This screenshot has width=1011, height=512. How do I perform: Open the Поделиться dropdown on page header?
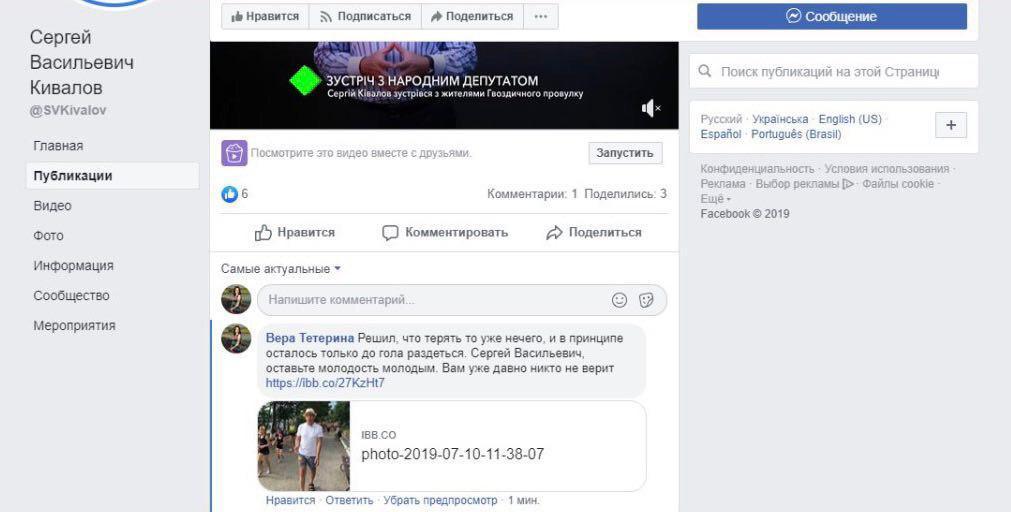tap(471, 17)
